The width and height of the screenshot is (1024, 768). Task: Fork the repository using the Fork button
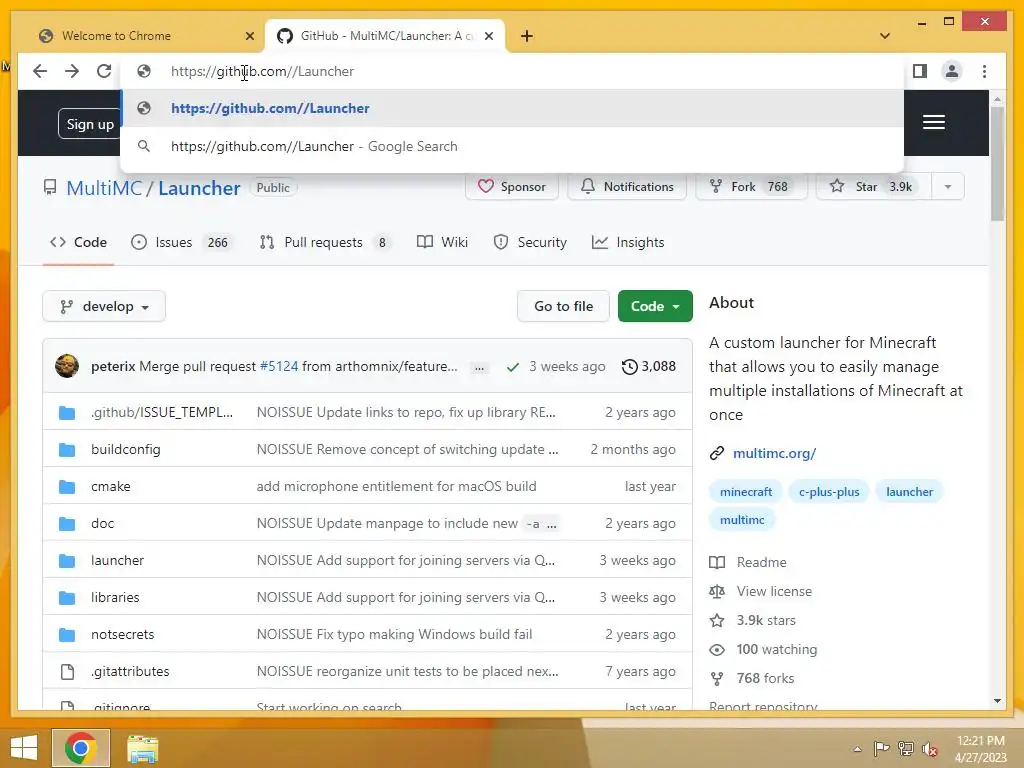pyautogui.click(x=751, y=187)
